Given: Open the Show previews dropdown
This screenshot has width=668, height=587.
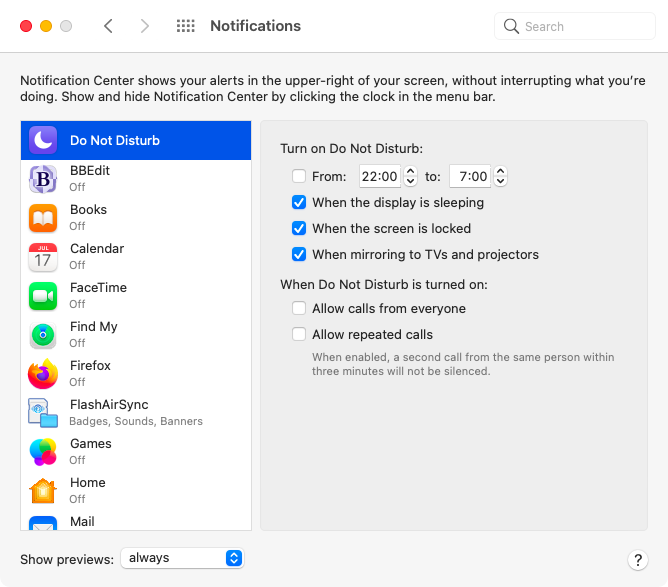Looking at the screenshot, I should point(182,558).
